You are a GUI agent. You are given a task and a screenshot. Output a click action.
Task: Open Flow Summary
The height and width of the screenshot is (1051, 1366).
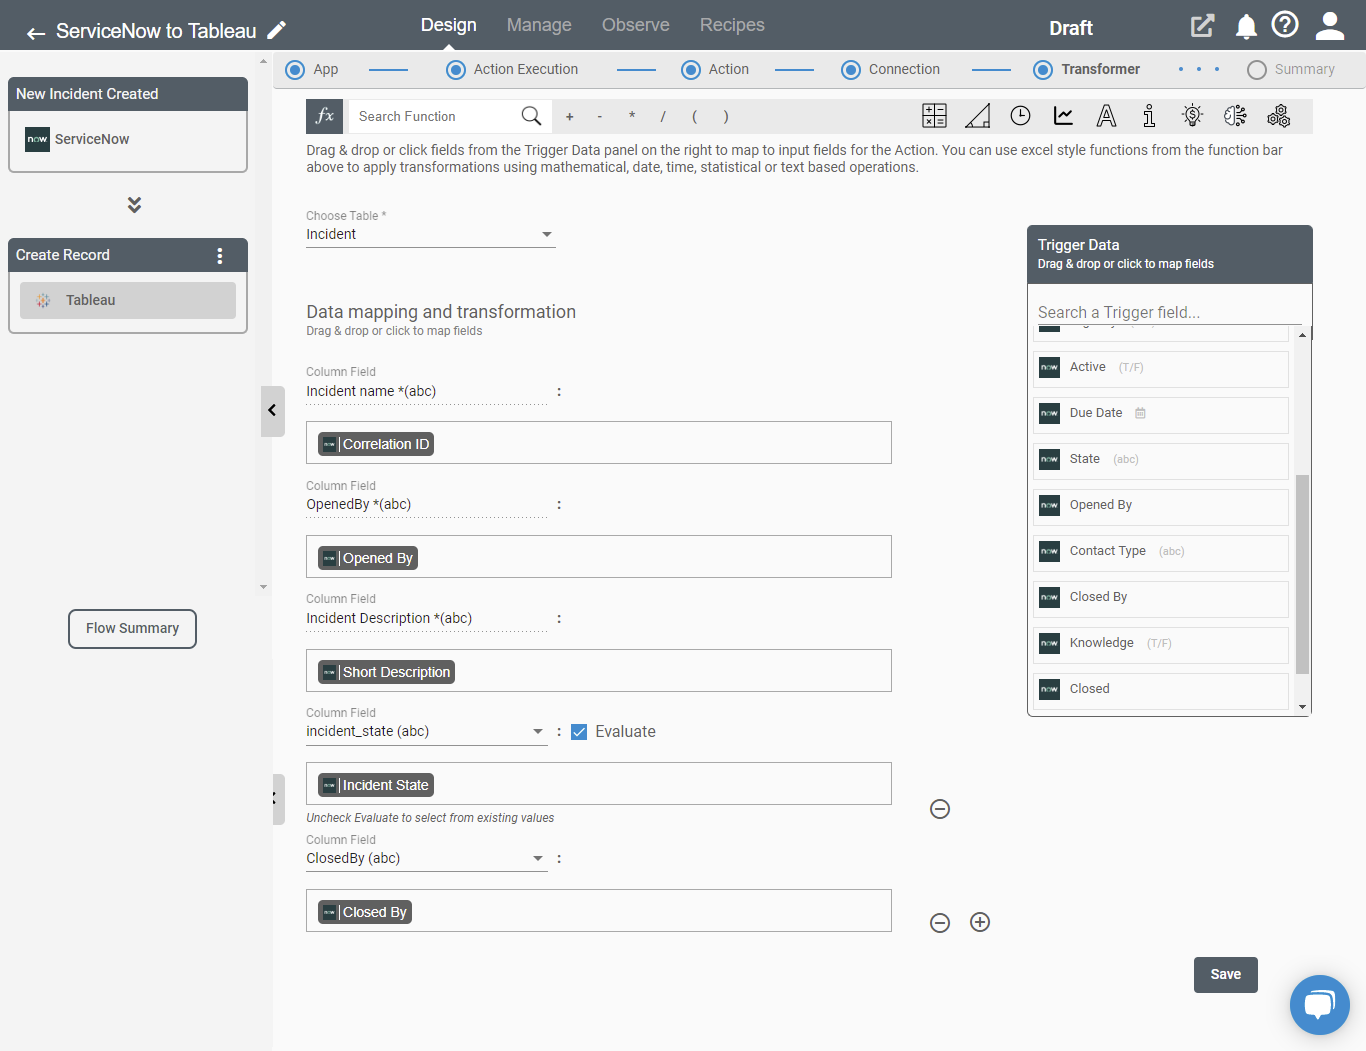[x=132, y=629]
